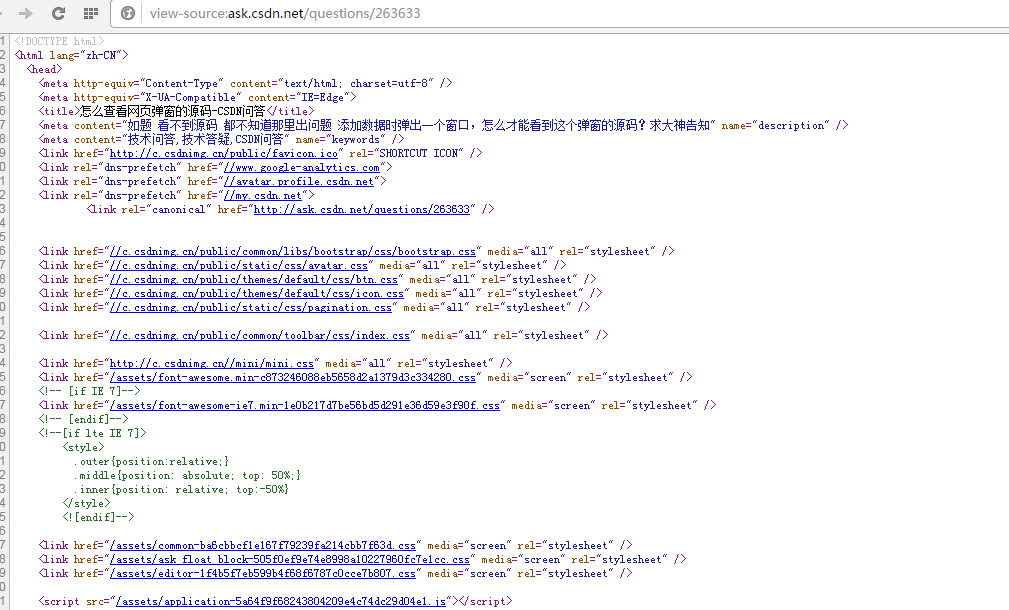Image resolution: width=1009 pixels, height=610 pixels.
Task: Open the application-5a64f9 js link
Action: (281, 602)
